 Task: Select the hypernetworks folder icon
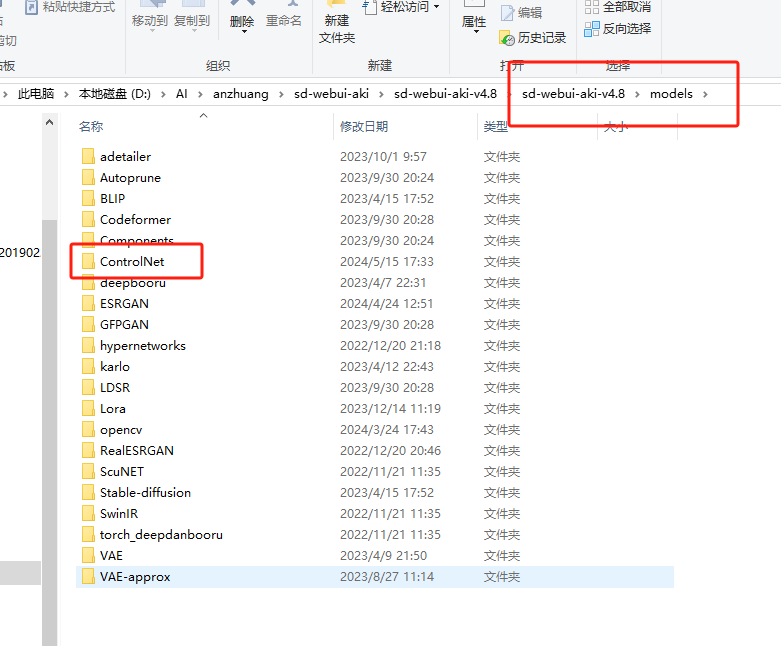(88, 345)
